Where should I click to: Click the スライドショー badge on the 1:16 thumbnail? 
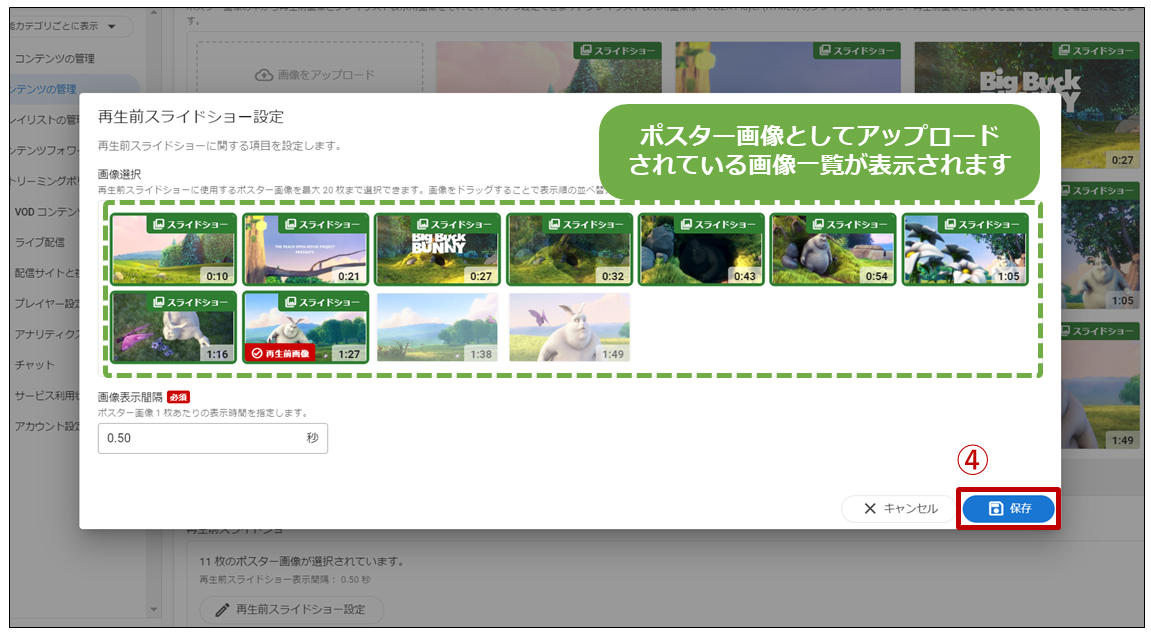[191, 302]
